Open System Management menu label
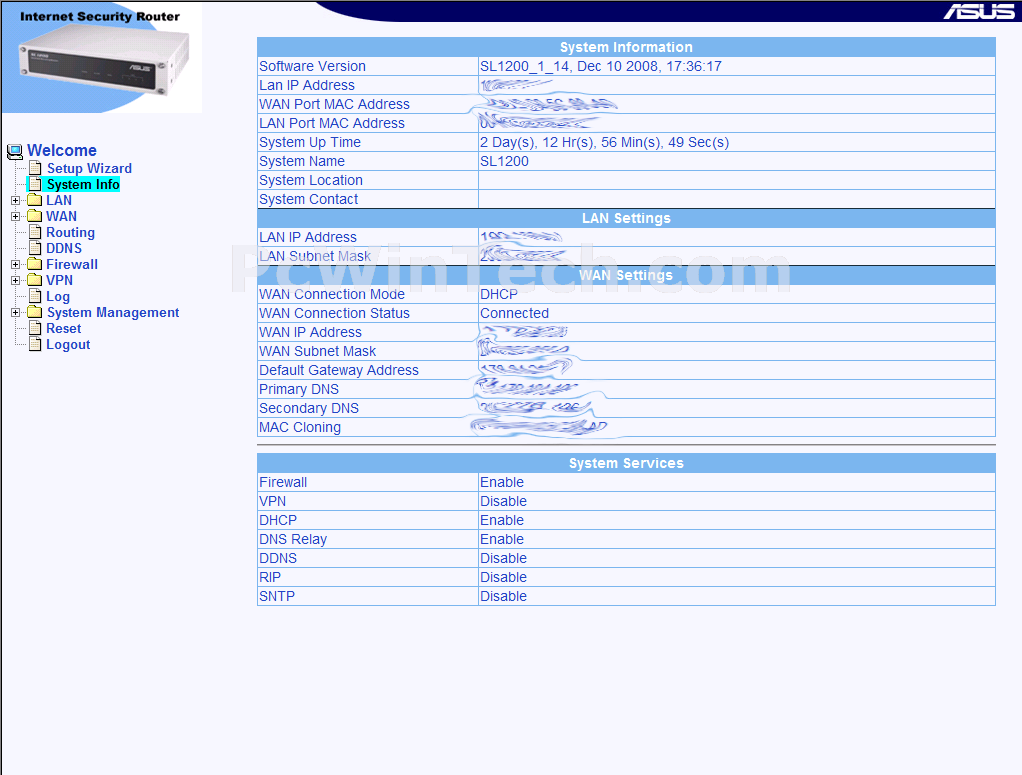1022x775 pixels. click(x=113, y=313)
